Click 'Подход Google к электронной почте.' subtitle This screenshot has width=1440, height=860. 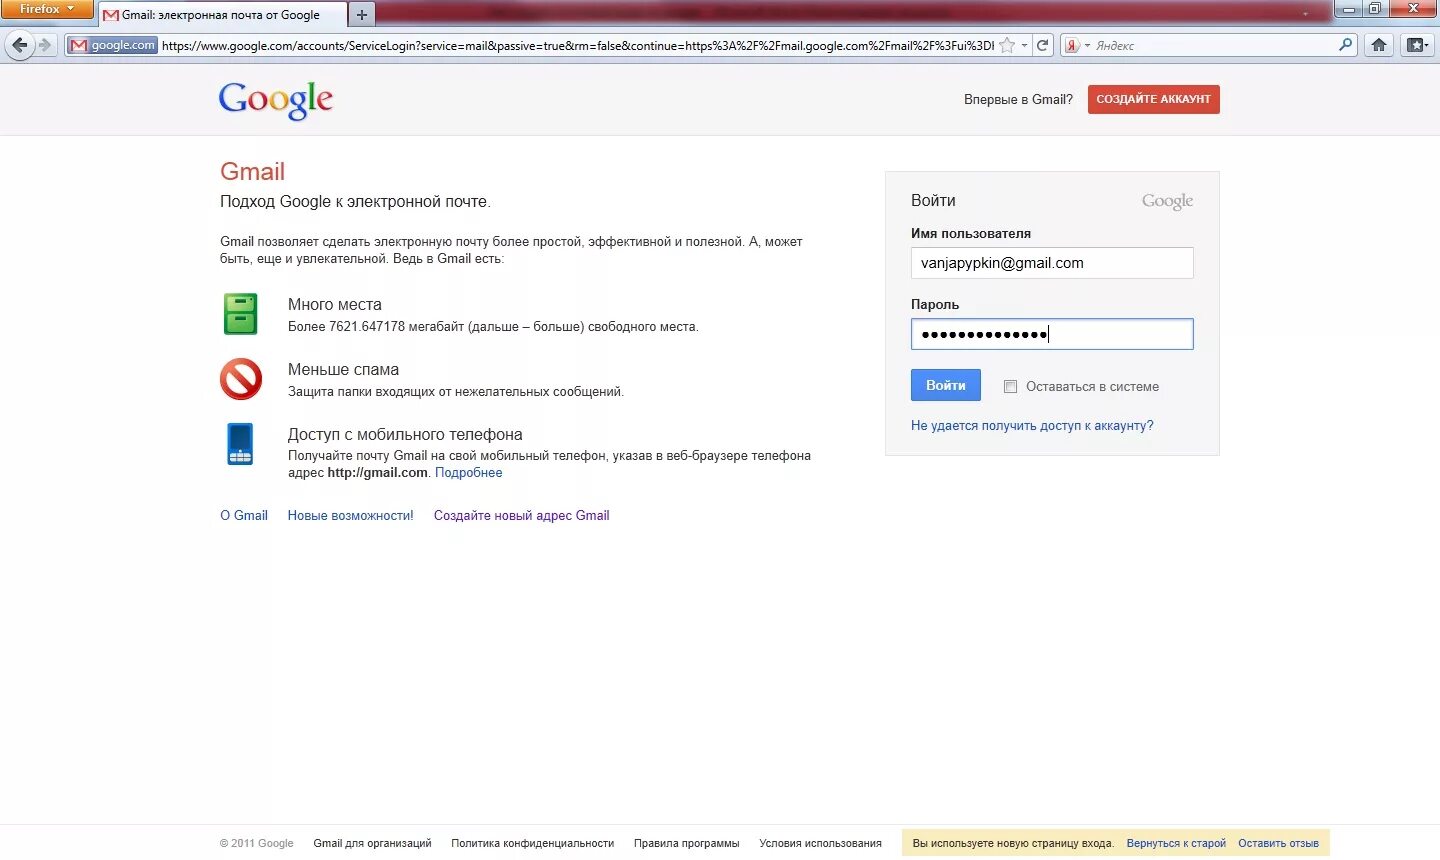[355, 201]
